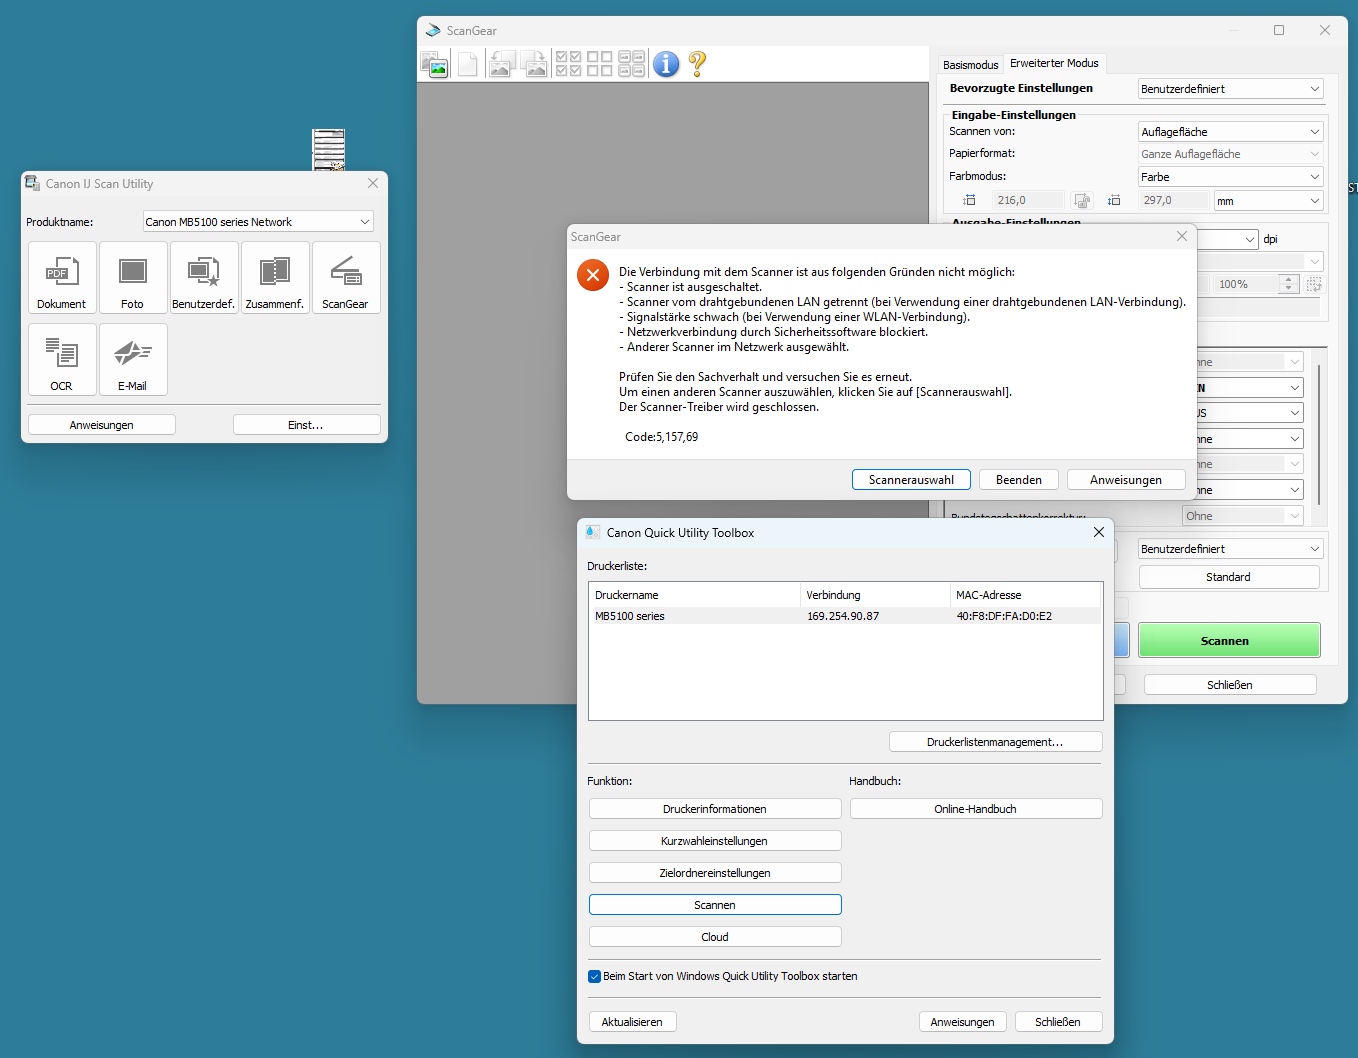Open the dpi resolution dropdown
This screenshot has width=1358, height=1058.
coord(1228,239)
